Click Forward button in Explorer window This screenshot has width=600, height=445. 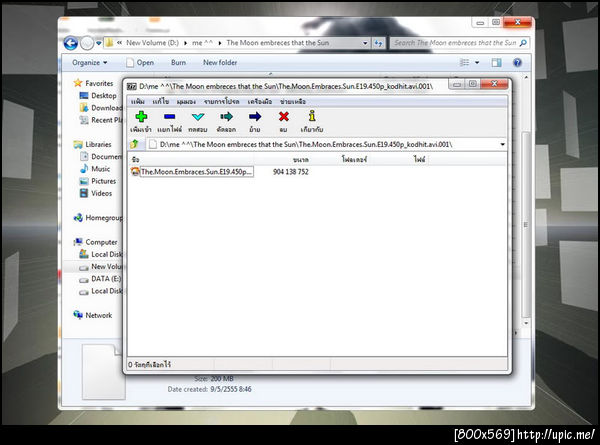pyautogui.click(x=87, y=43)
